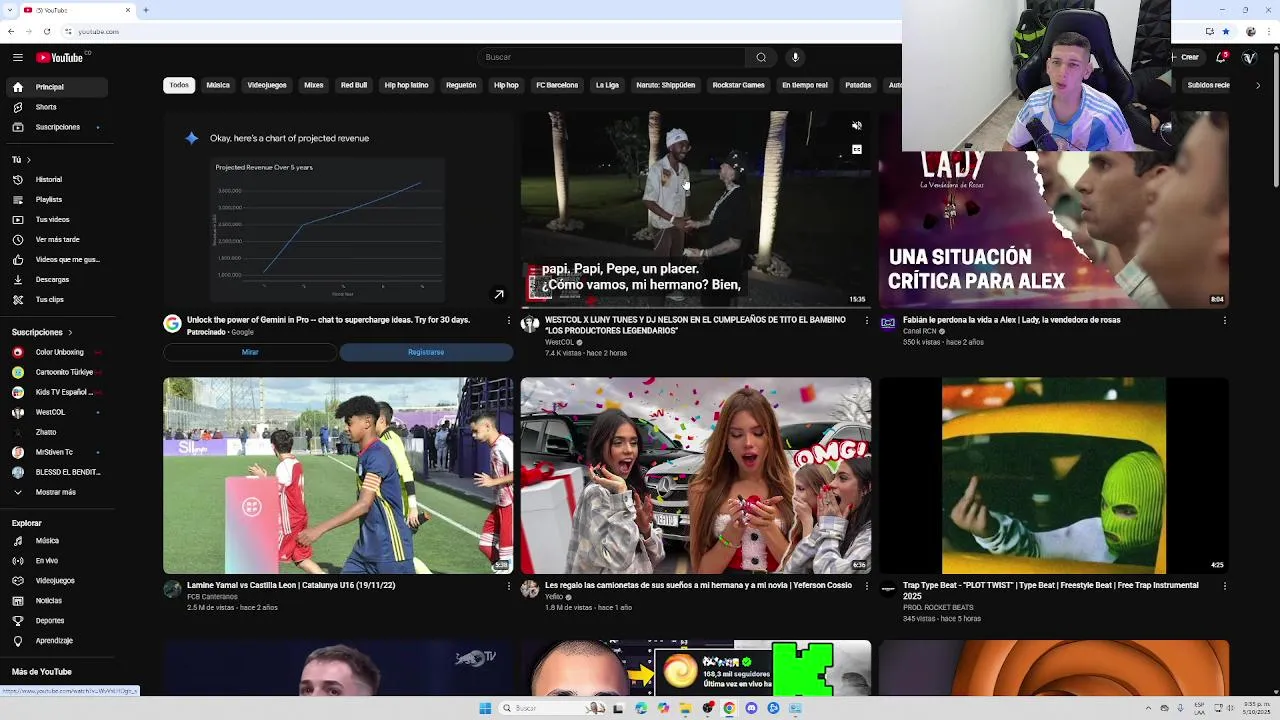
Task: Open Discord from the taskbar
Action: (751, 708)
